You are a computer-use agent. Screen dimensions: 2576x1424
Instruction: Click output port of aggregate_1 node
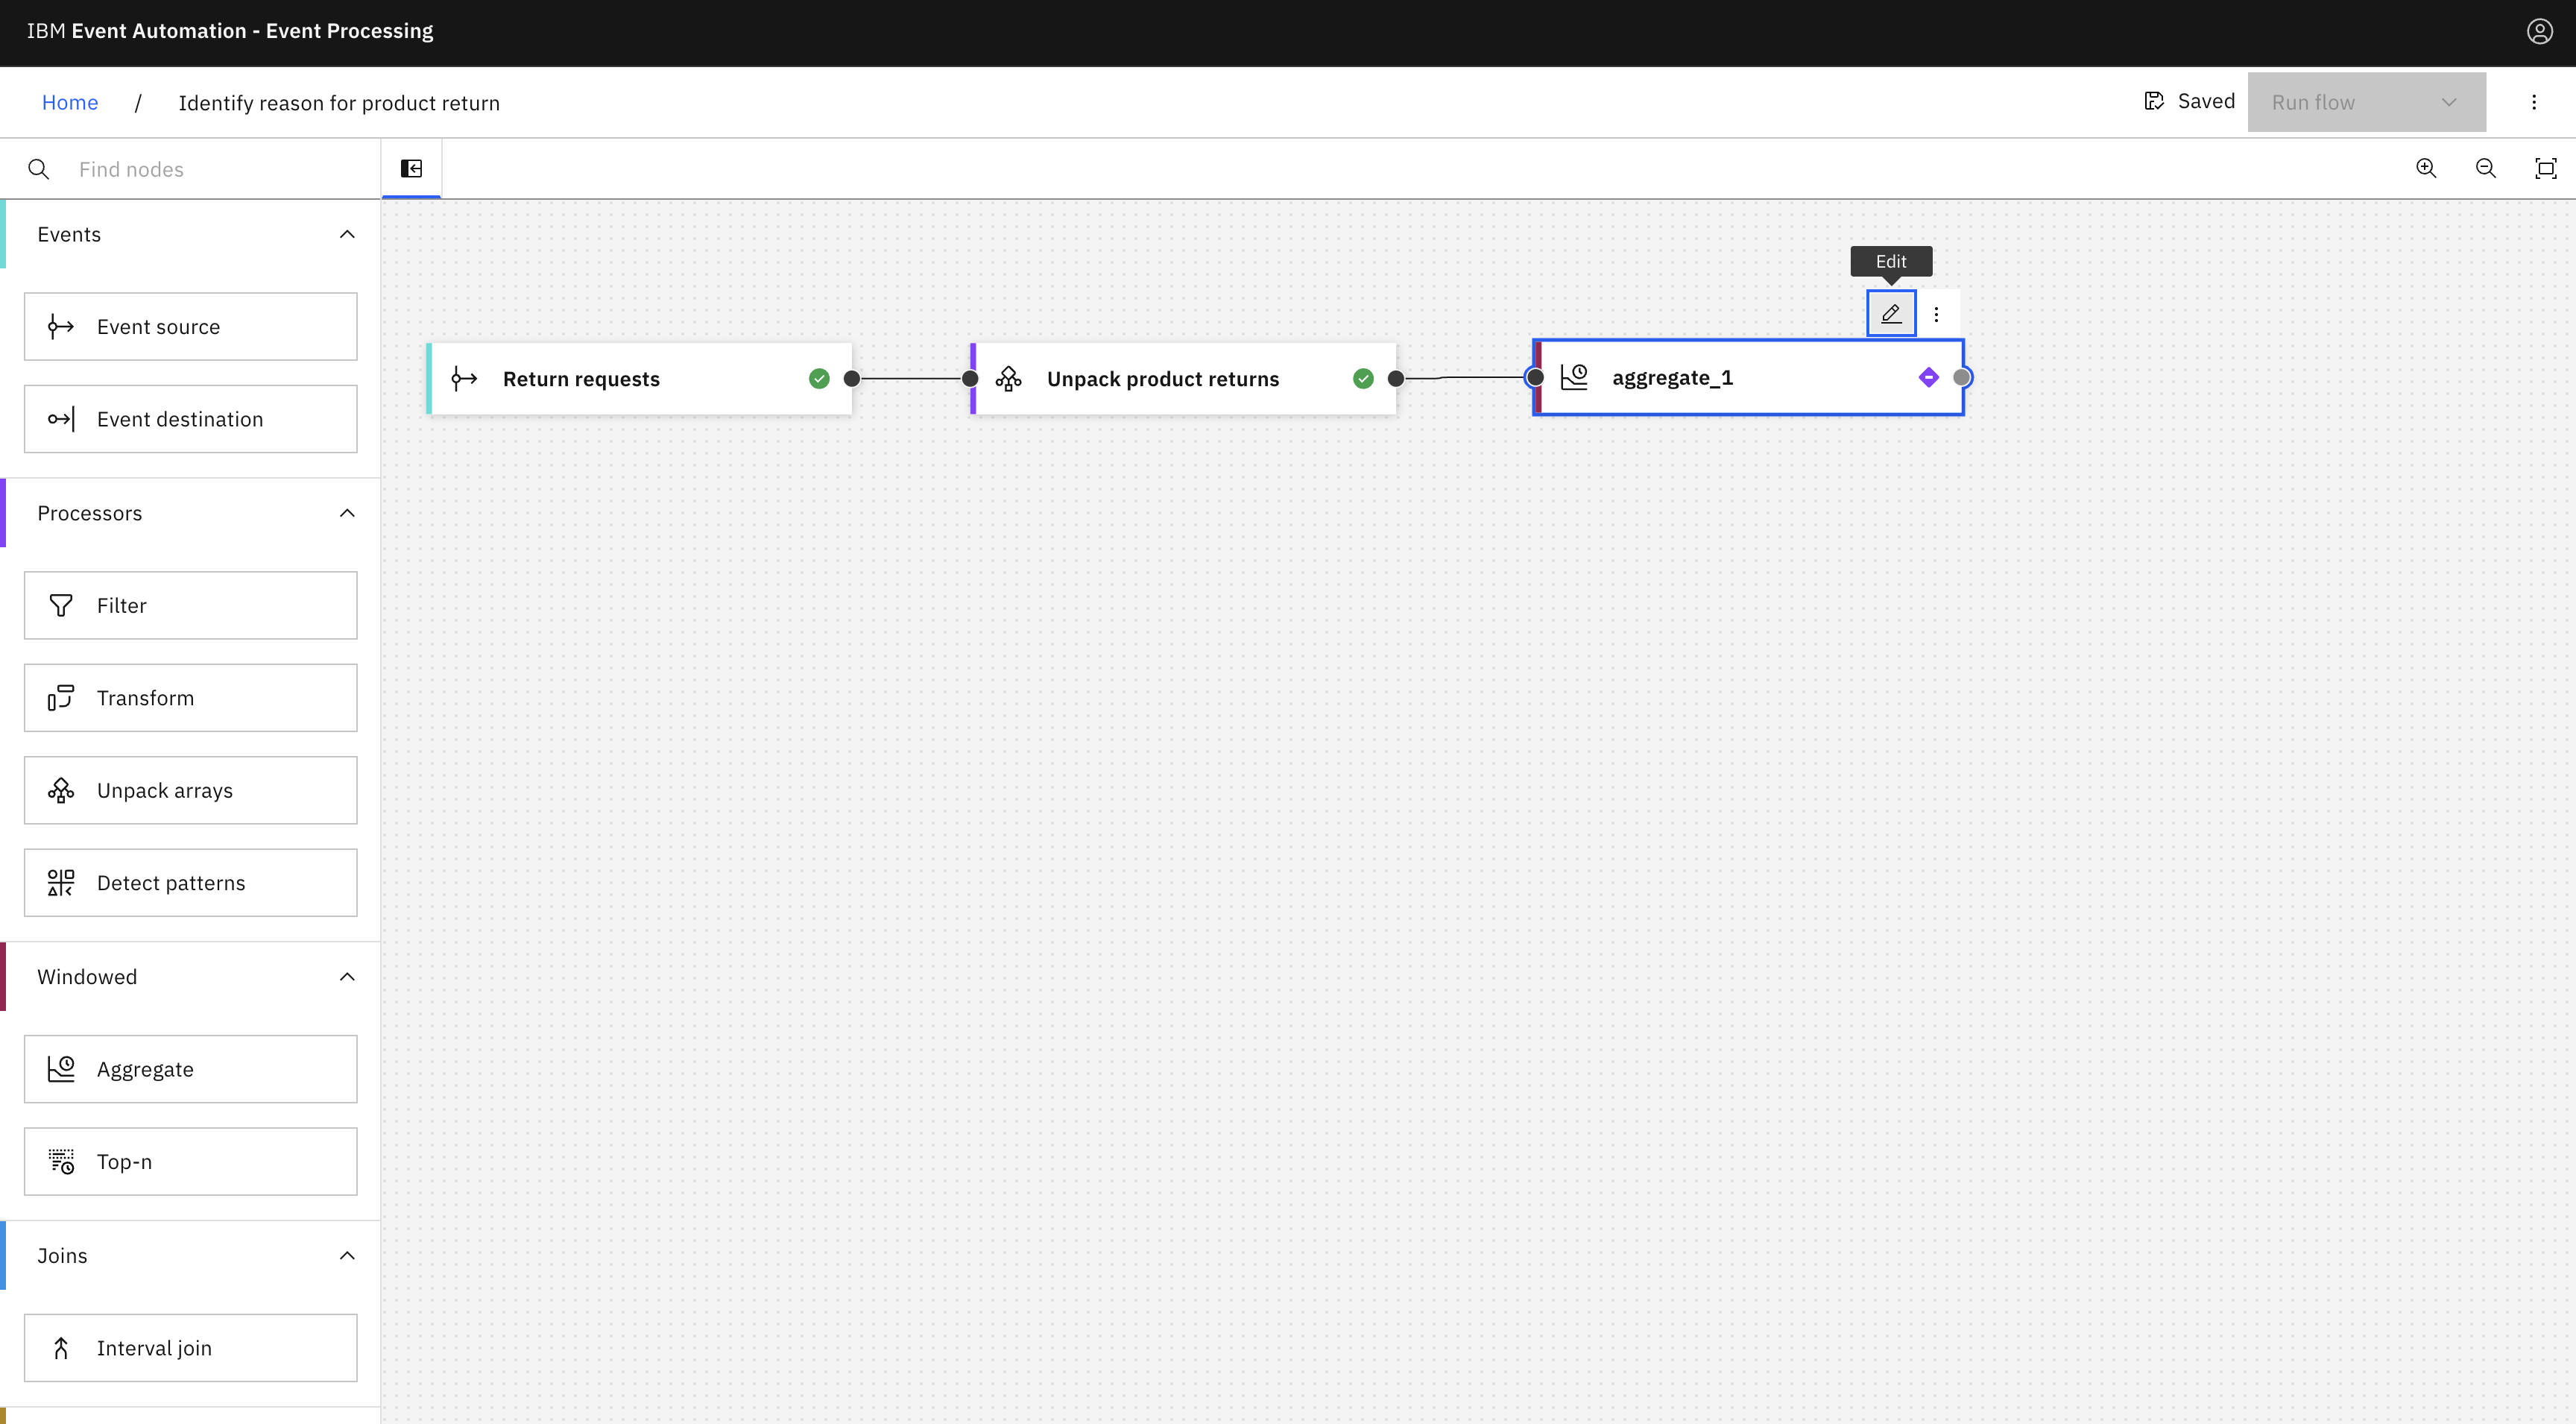(x=1962, y=377)
